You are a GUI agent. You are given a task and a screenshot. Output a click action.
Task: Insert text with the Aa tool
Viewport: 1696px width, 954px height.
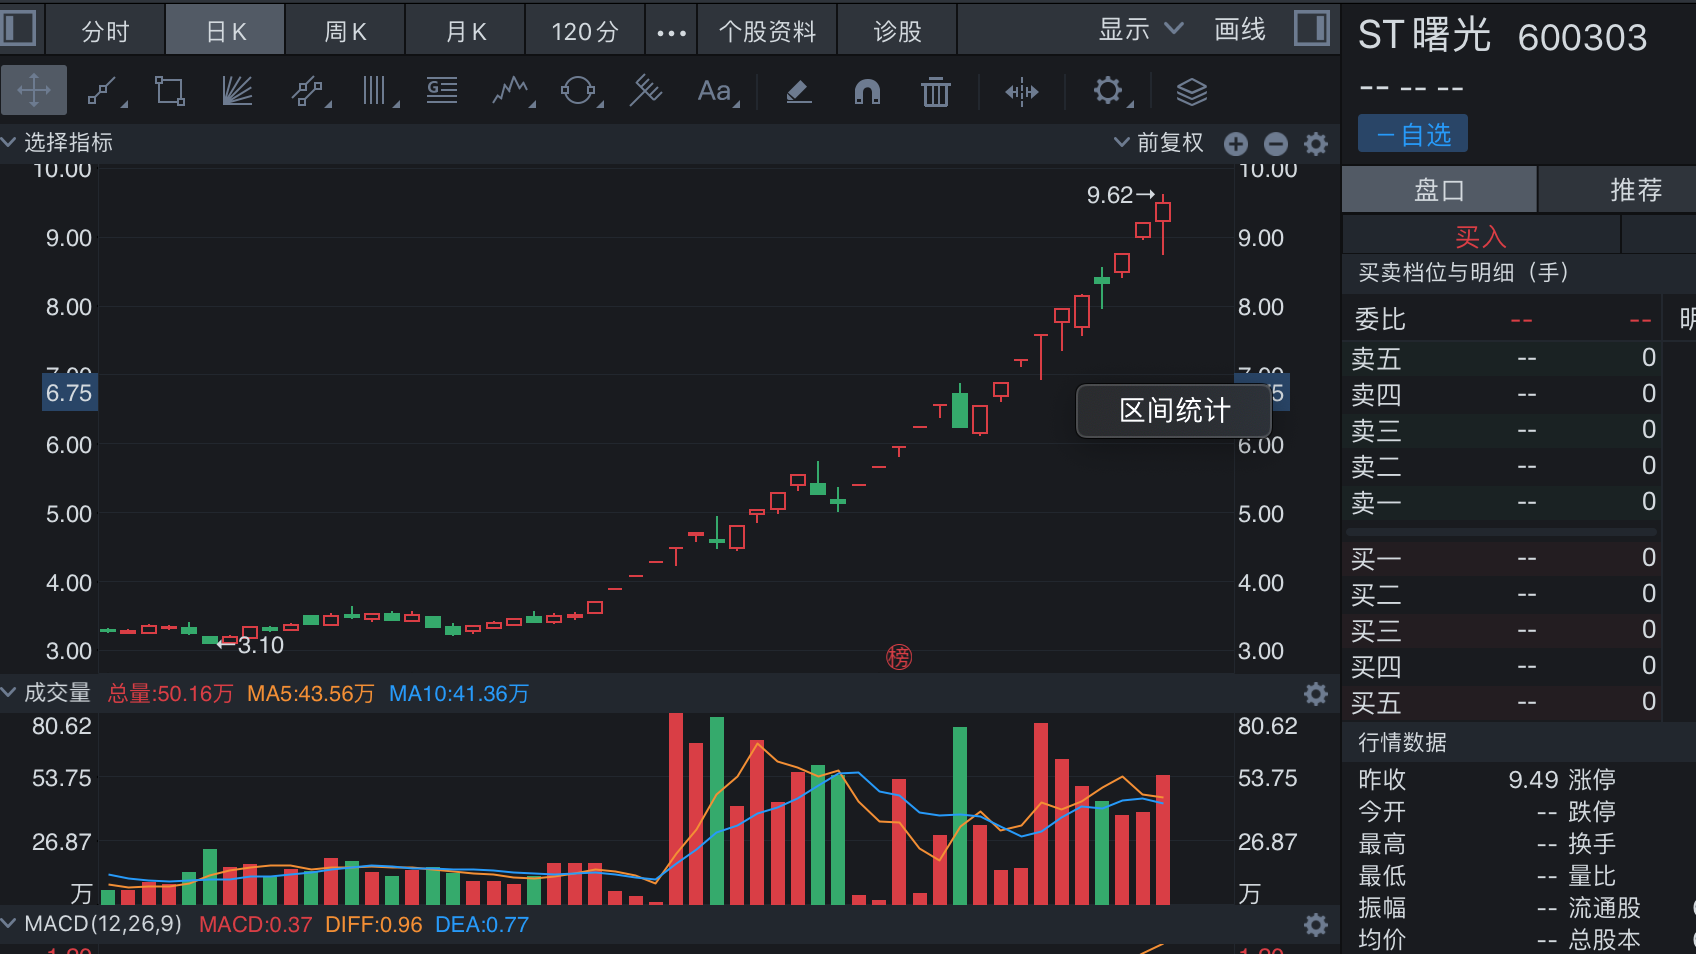tap(715, 92)
